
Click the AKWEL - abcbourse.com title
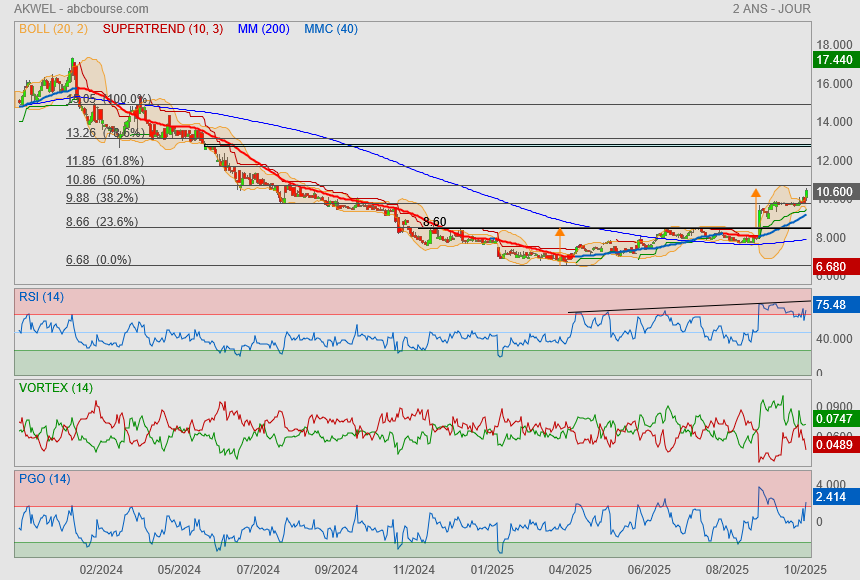coord(74,9)
